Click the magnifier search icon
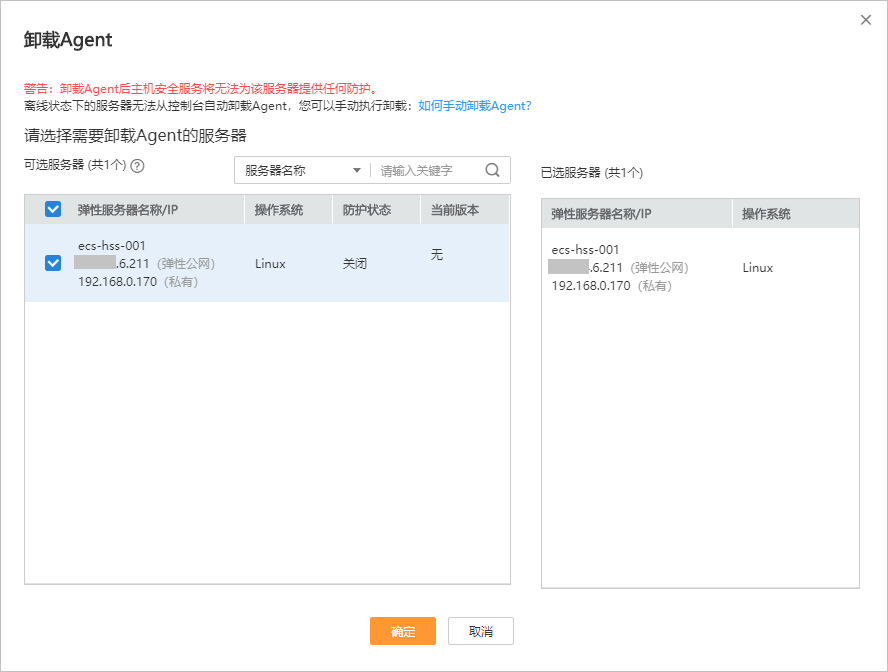 (x=492, y=170)
